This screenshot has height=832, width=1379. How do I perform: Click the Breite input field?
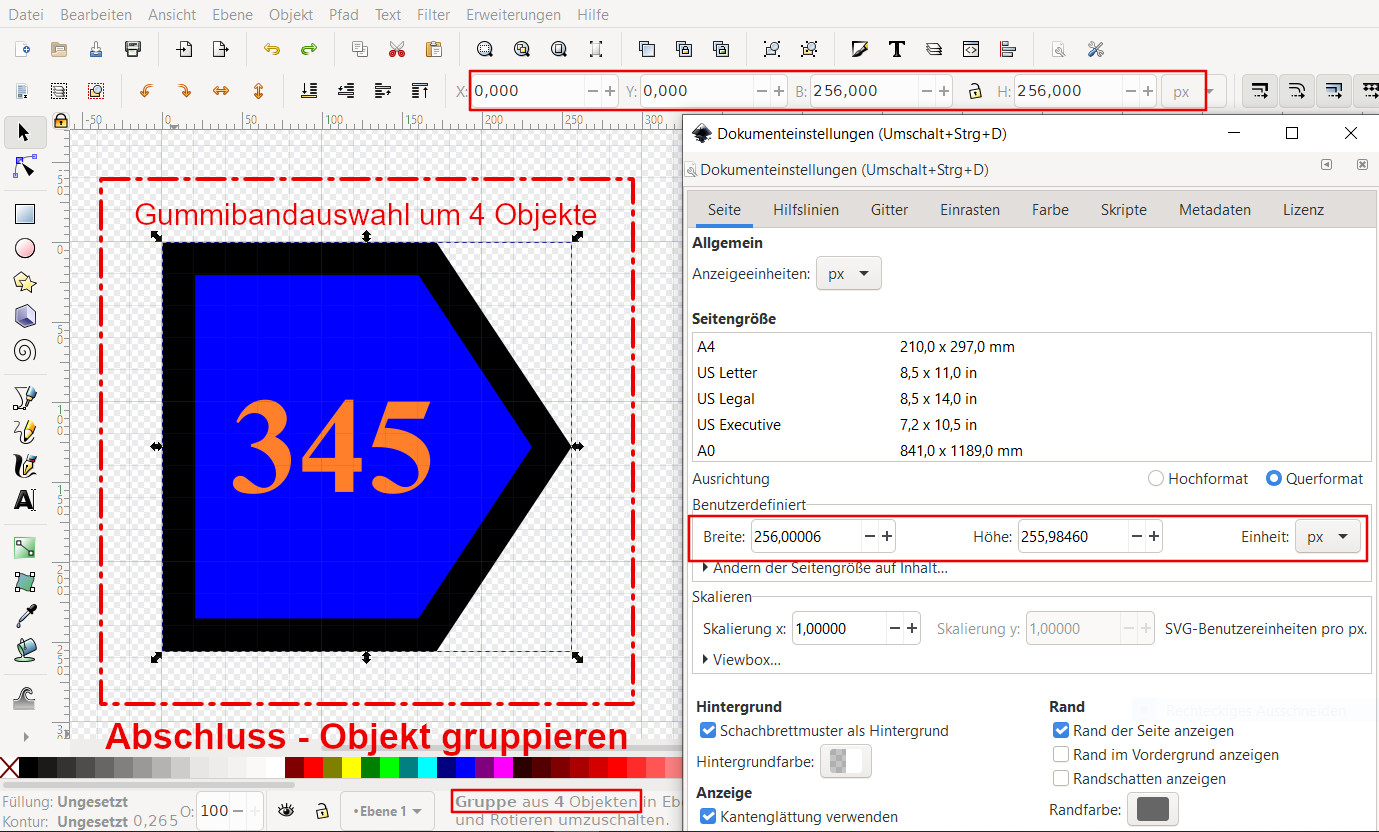(805, 537)
